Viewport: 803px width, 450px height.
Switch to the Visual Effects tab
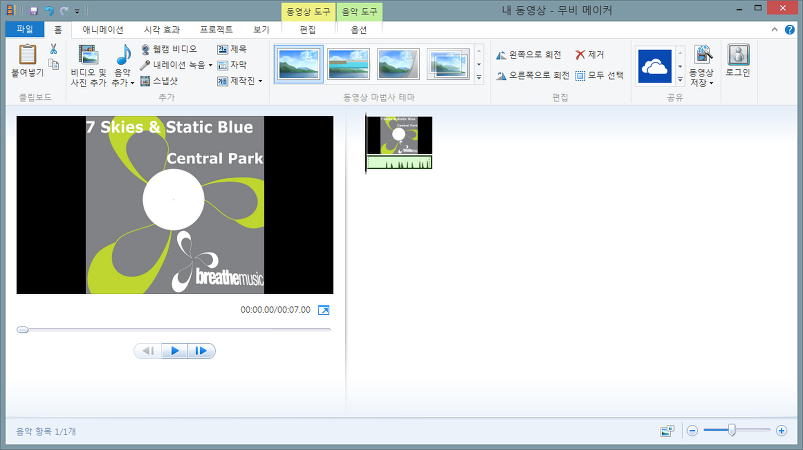click(162, 30)
